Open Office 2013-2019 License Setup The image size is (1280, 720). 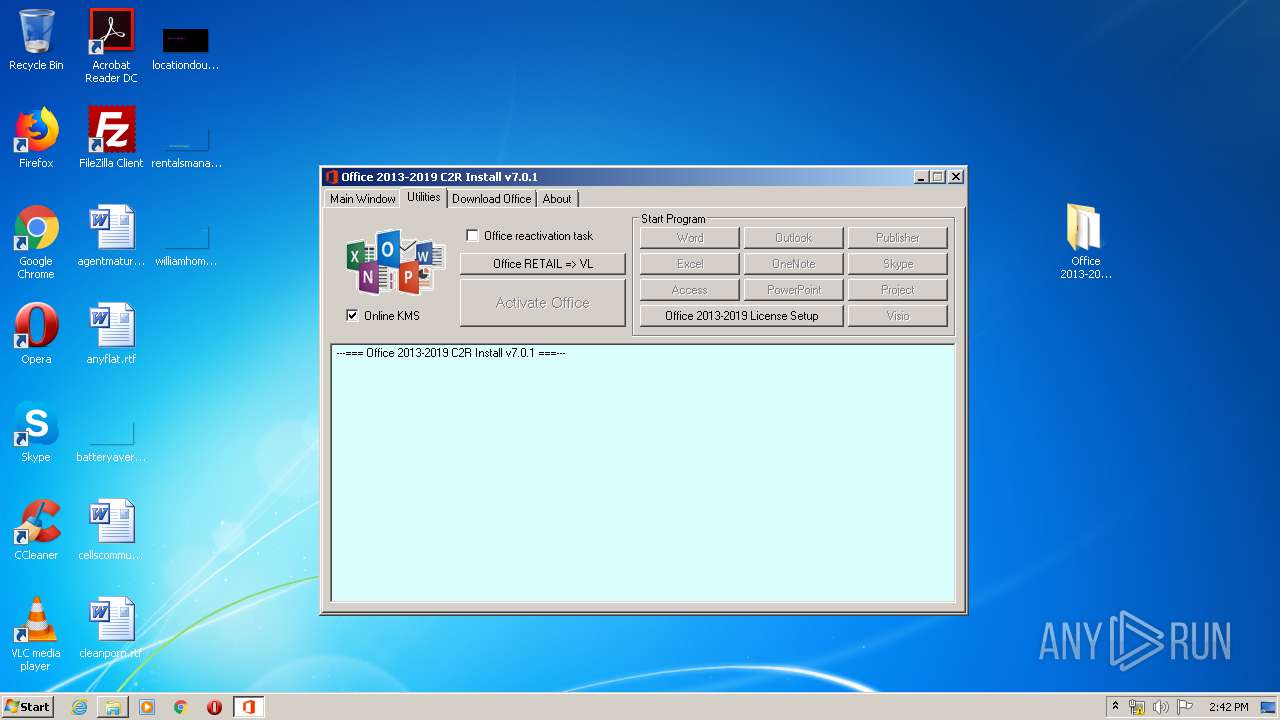point(742,316)
